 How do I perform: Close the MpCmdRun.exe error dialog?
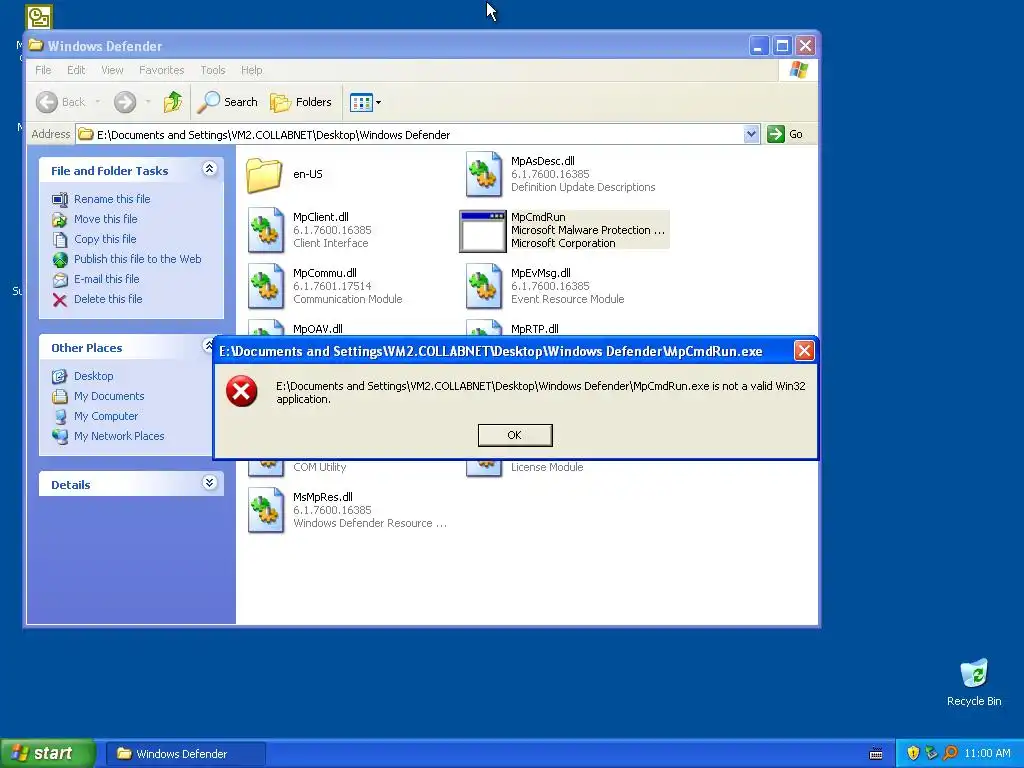(804, 351)
